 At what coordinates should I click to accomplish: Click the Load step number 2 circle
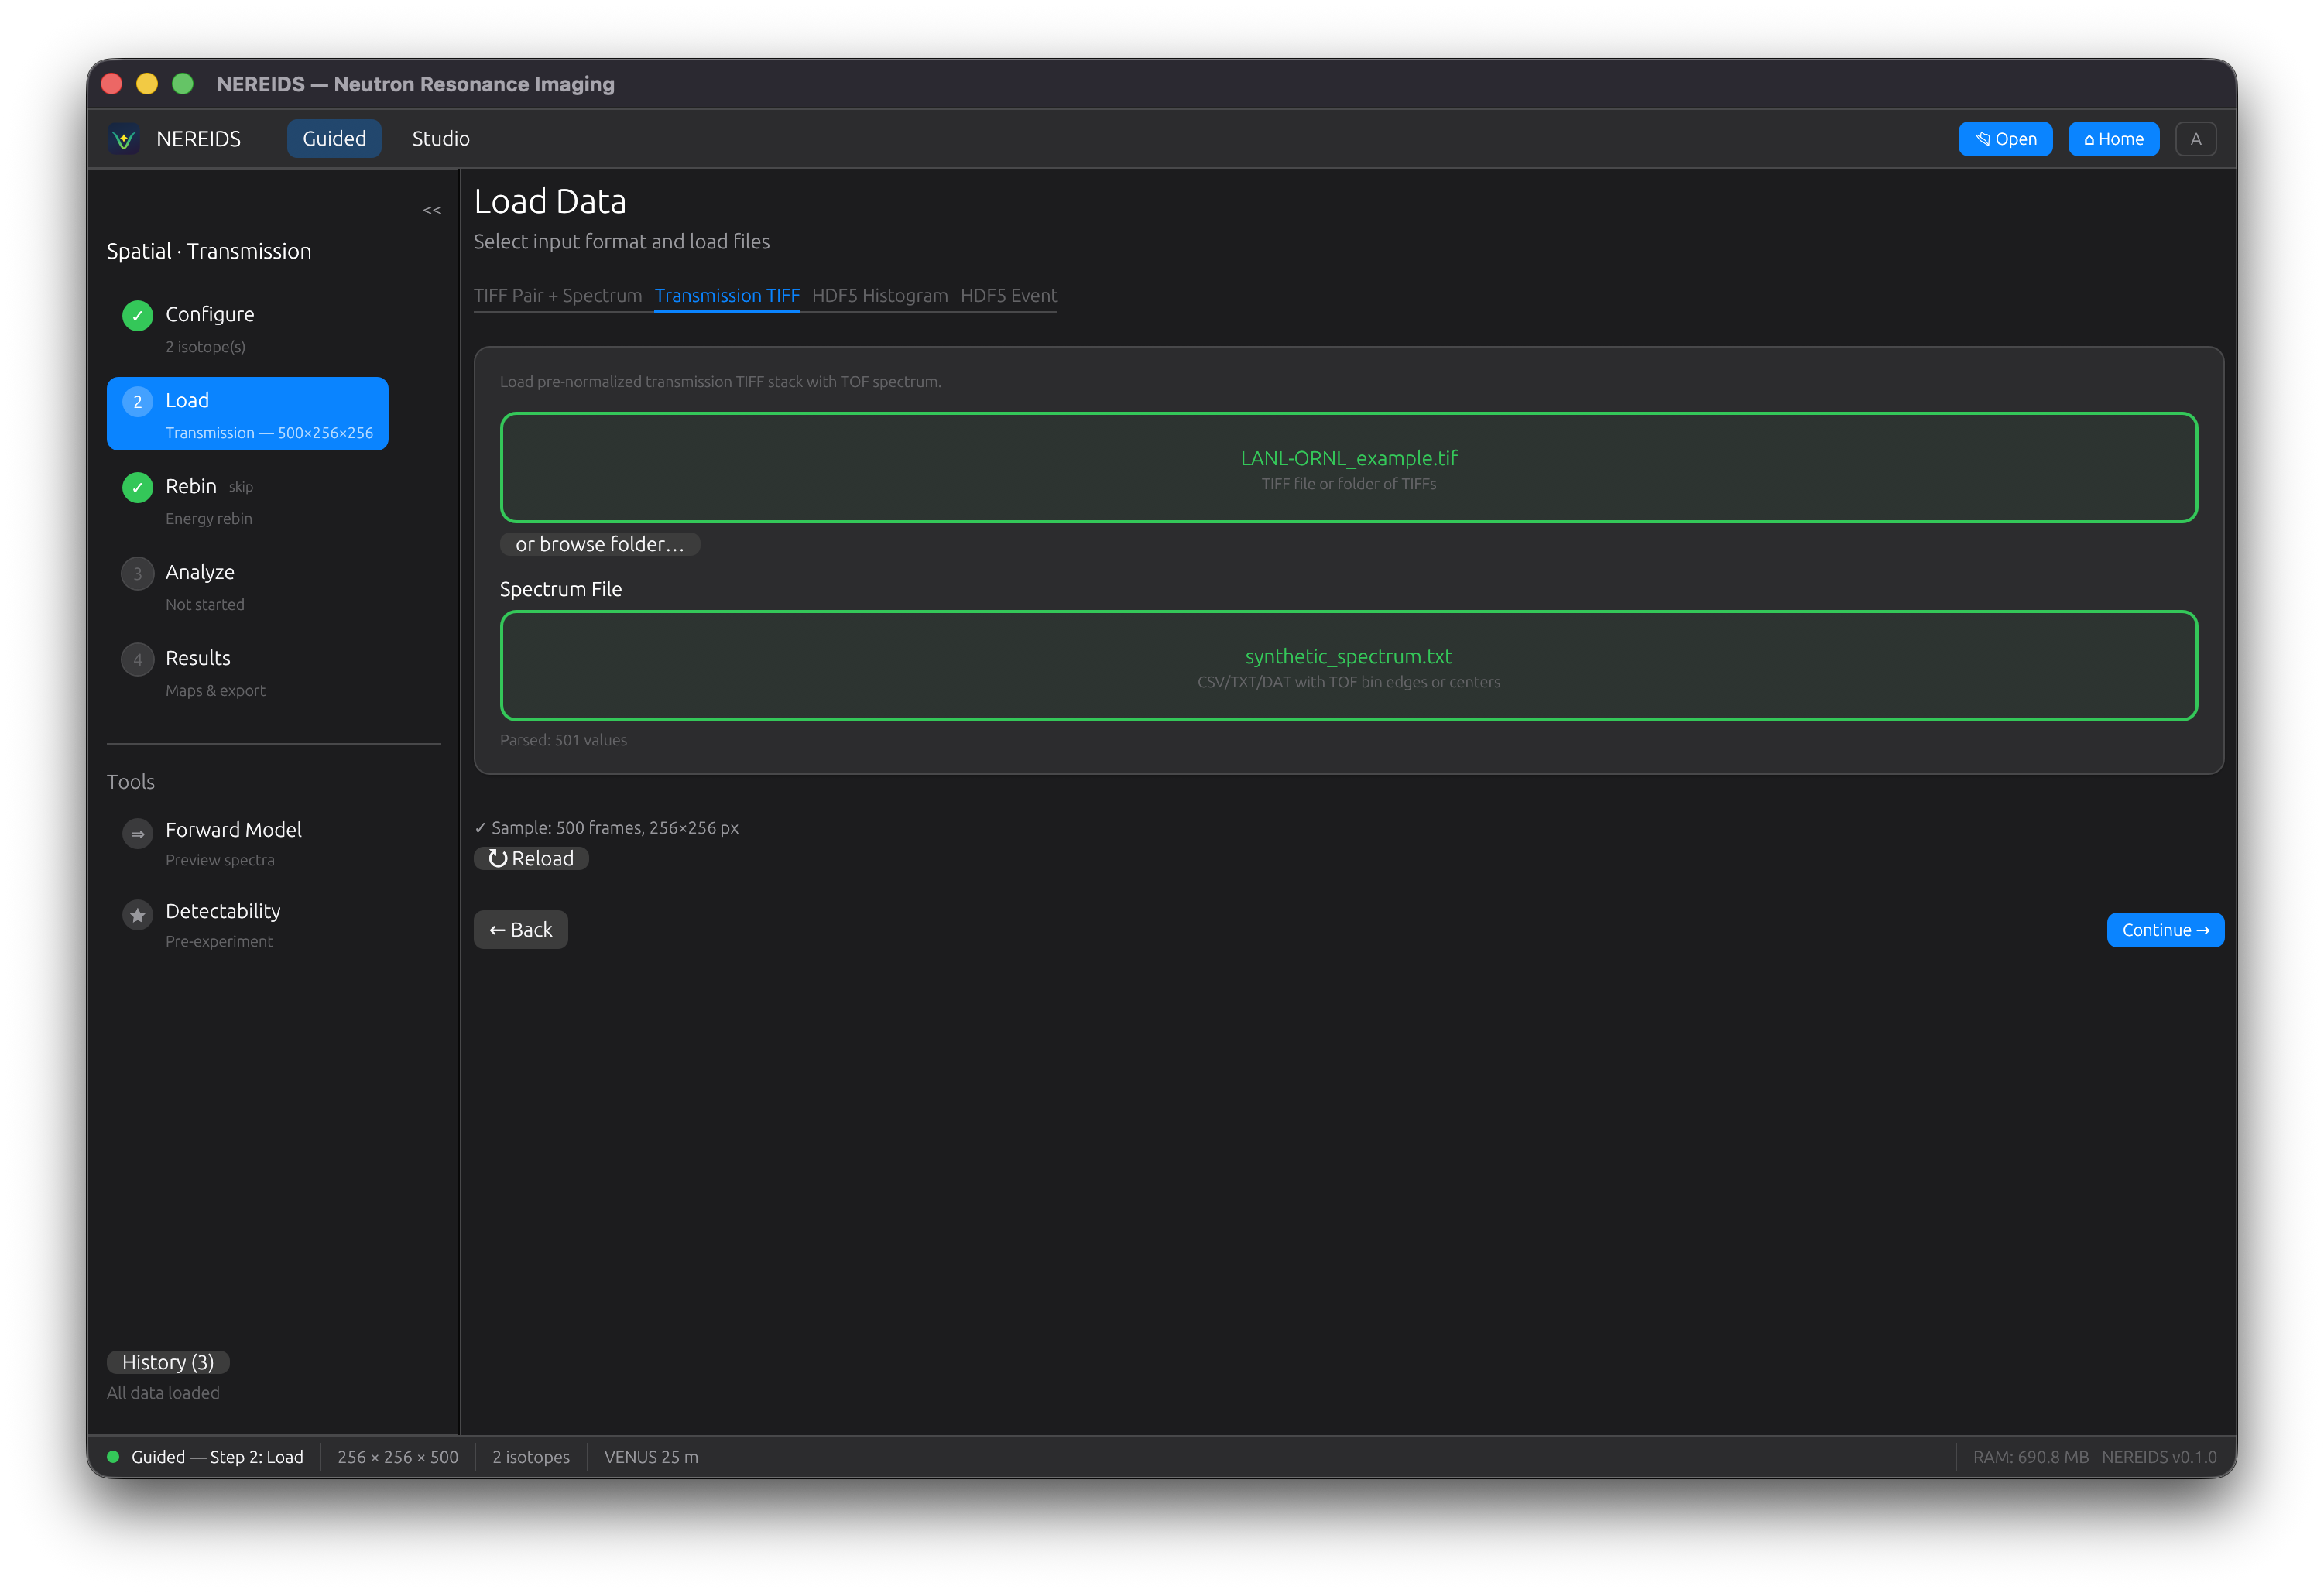(x=137, y=401)
